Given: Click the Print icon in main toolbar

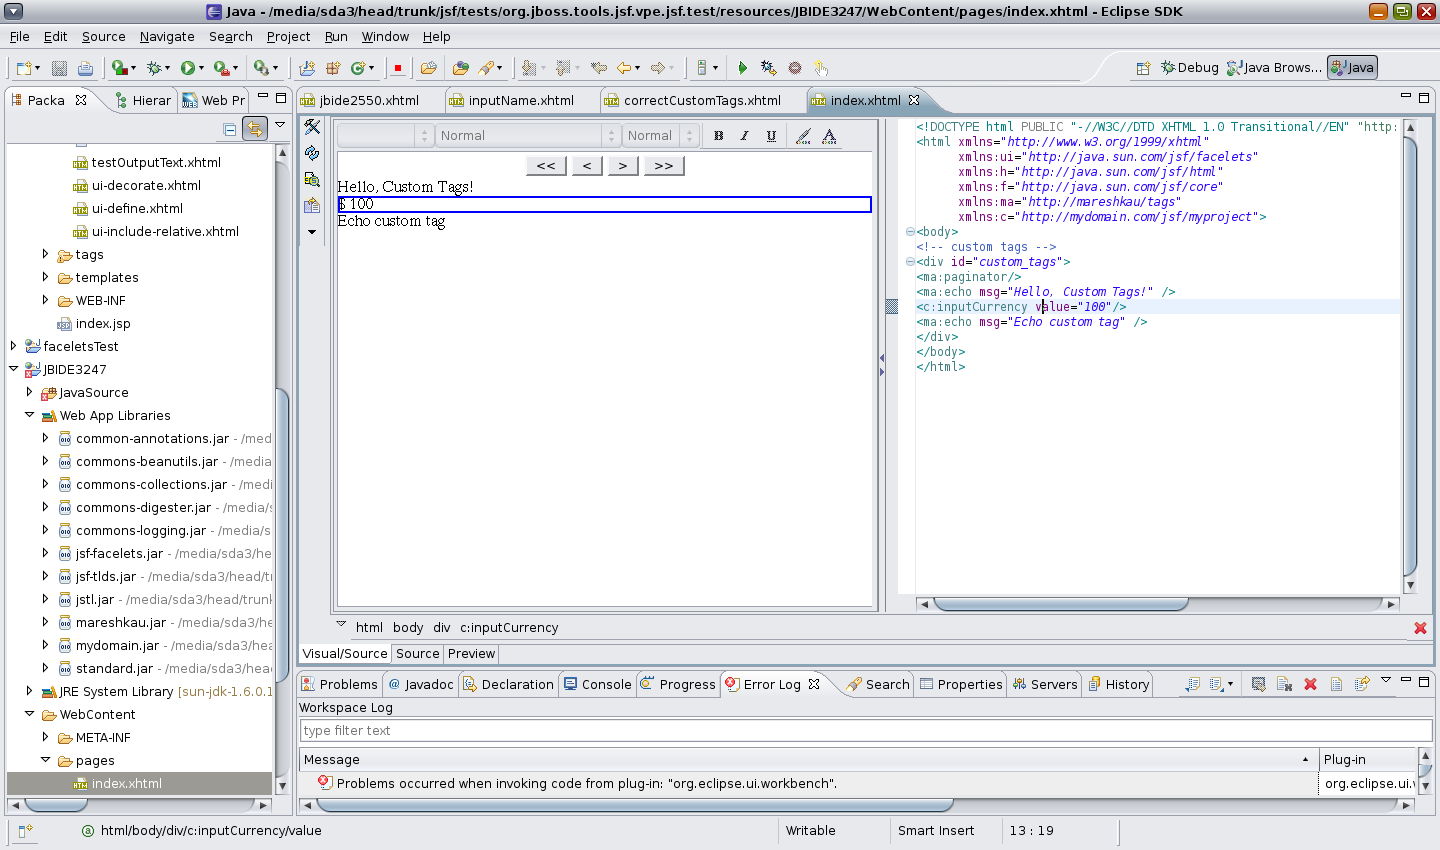Looking at the screenshot, I should point(85,68).
